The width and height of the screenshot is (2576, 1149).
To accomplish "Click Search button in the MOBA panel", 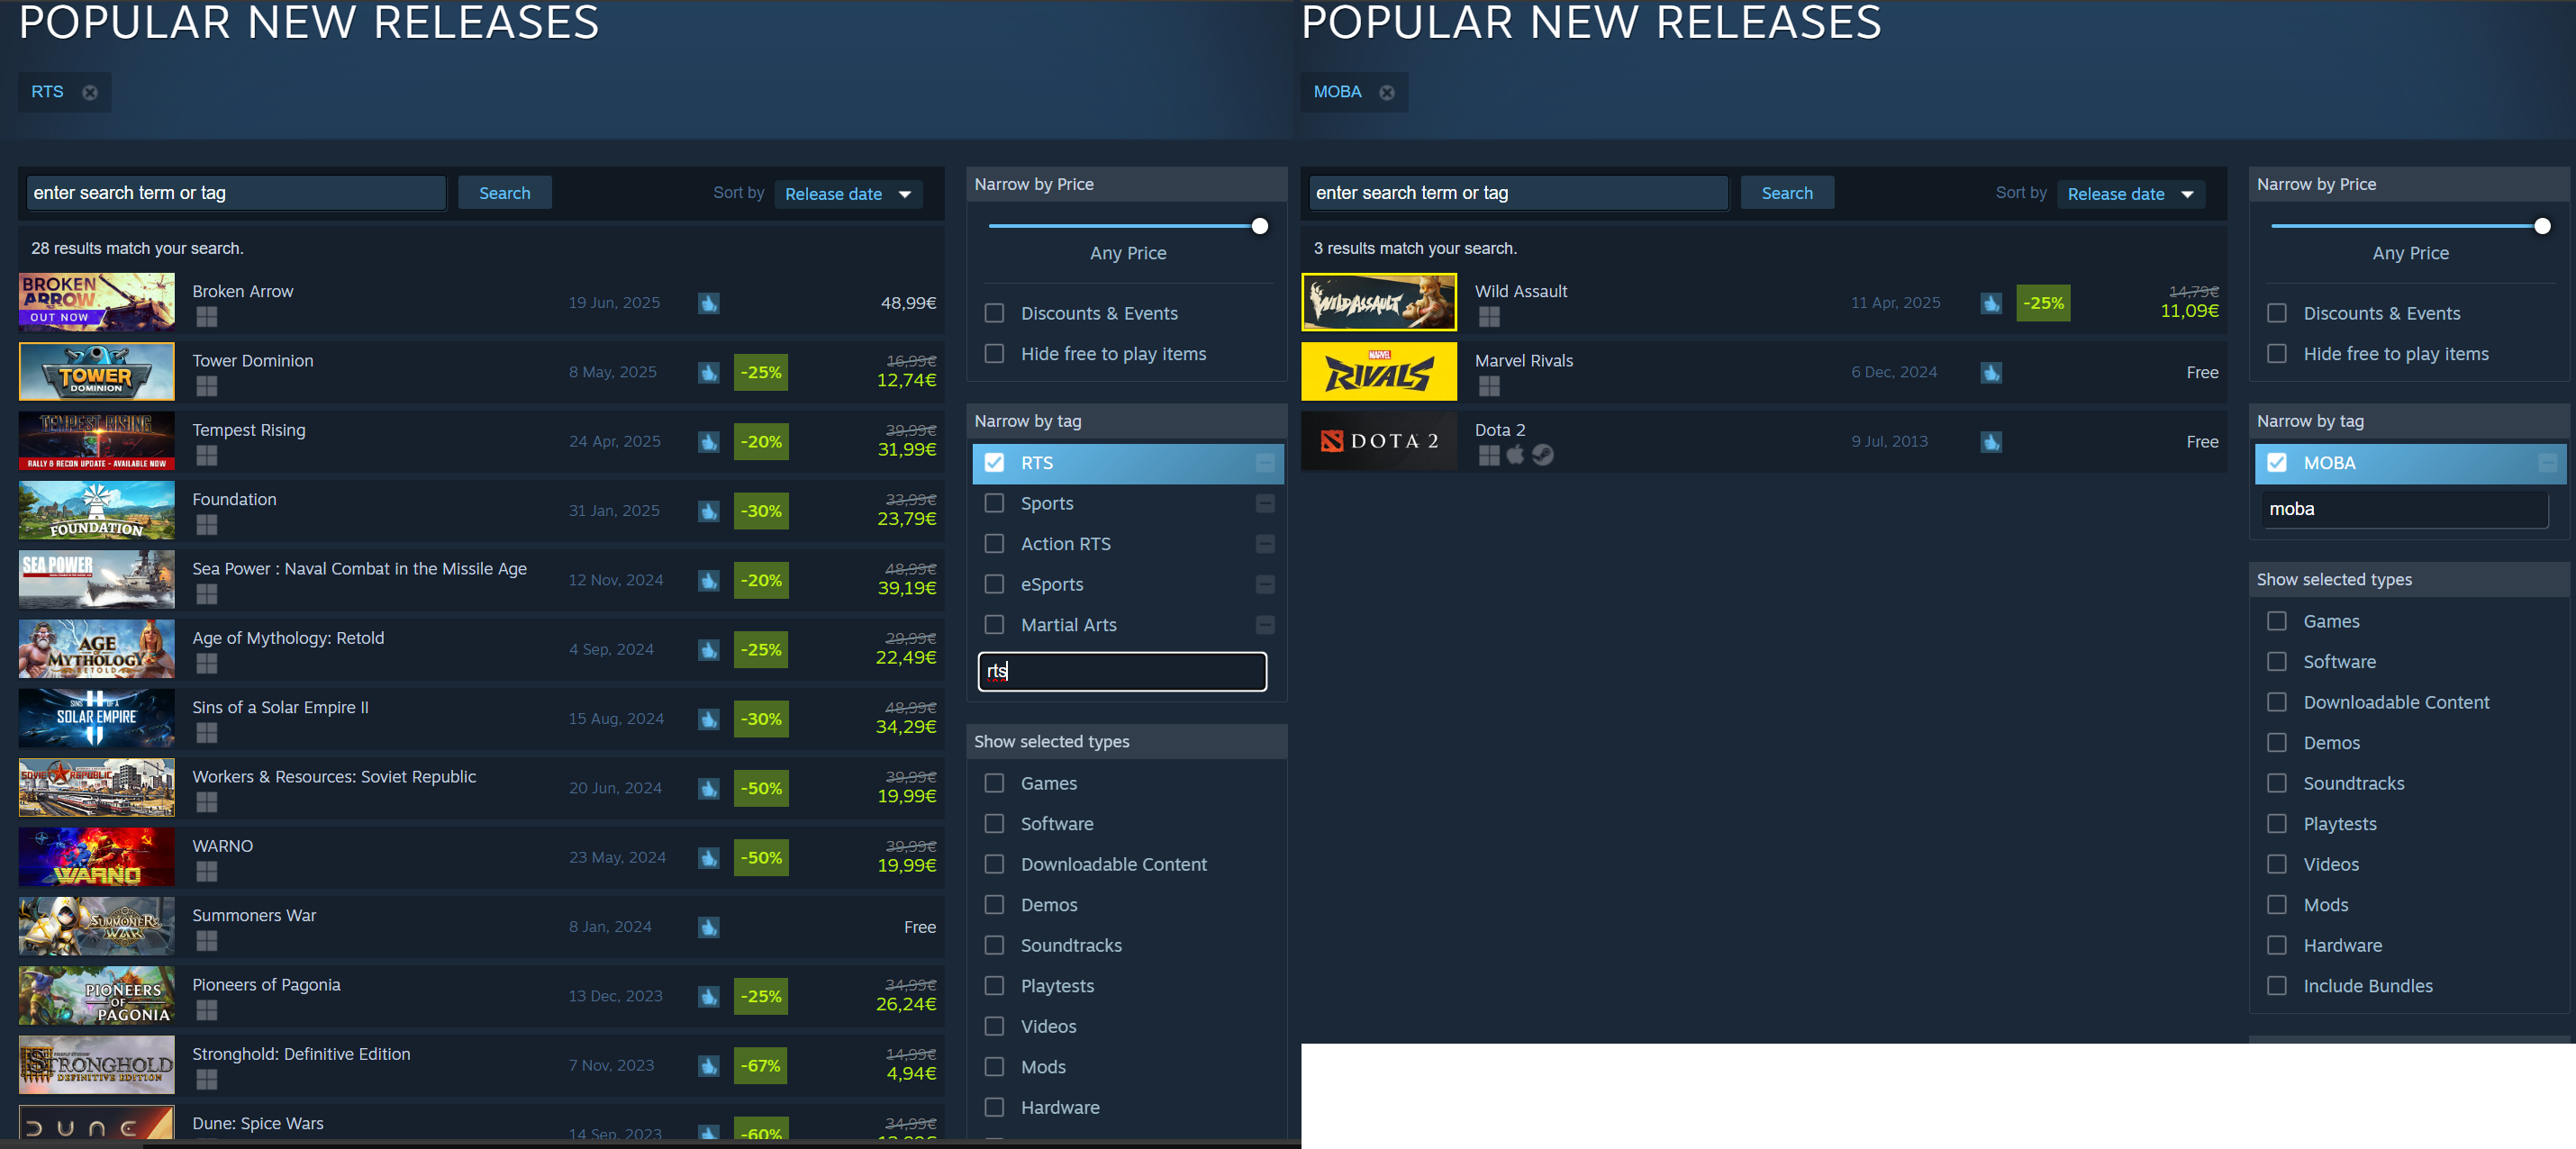I will tap(1786, 193).
